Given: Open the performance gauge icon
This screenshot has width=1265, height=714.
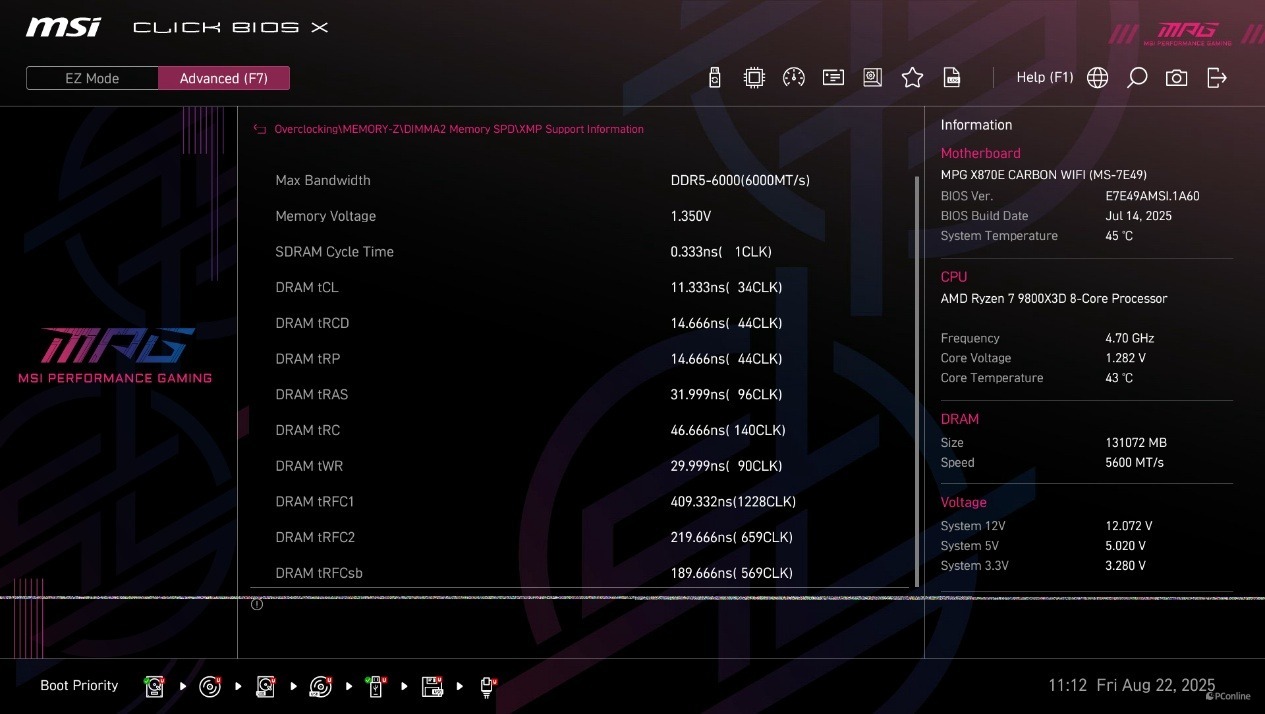Looking at the screenshot, I should (794, 78).
